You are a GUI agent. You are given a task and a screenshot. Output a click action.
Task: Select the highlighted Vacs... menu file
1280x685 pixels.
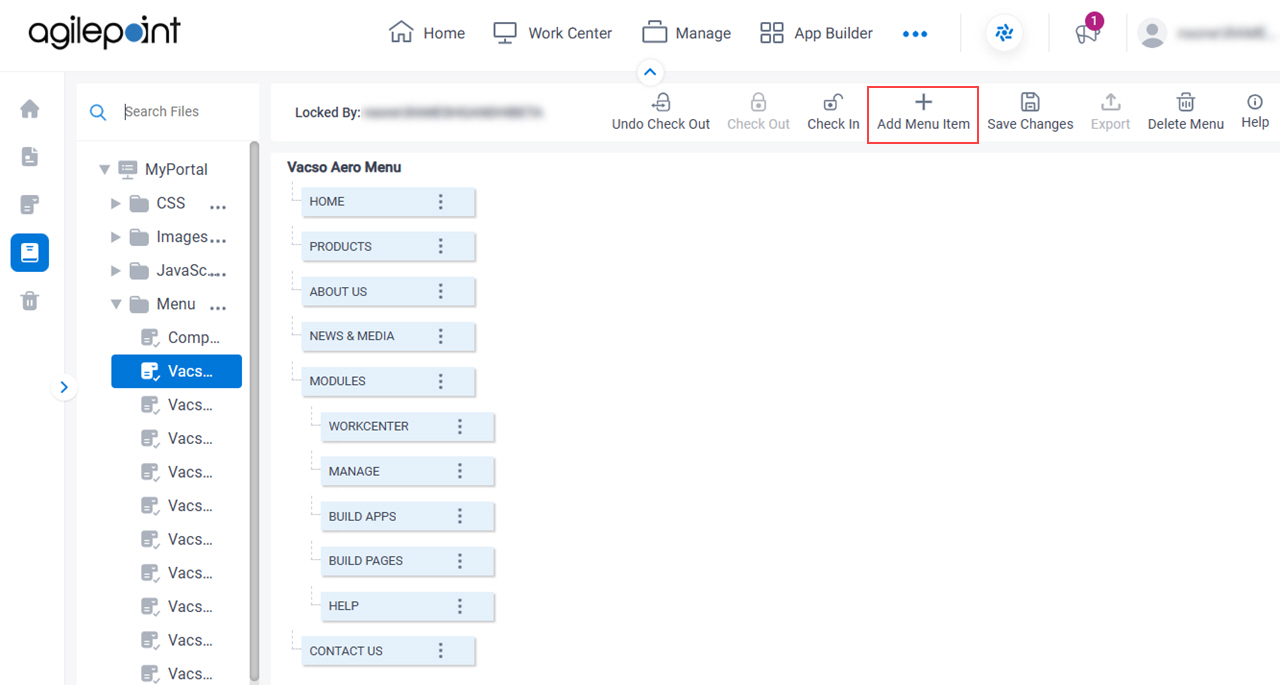(177, 371)
